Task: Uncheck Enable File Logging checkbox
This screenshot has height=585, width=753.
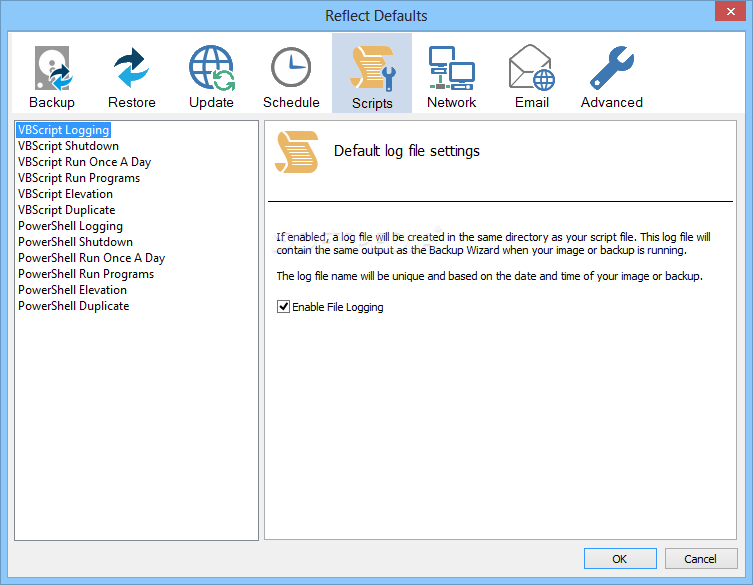Action: (x=283, y=306)
